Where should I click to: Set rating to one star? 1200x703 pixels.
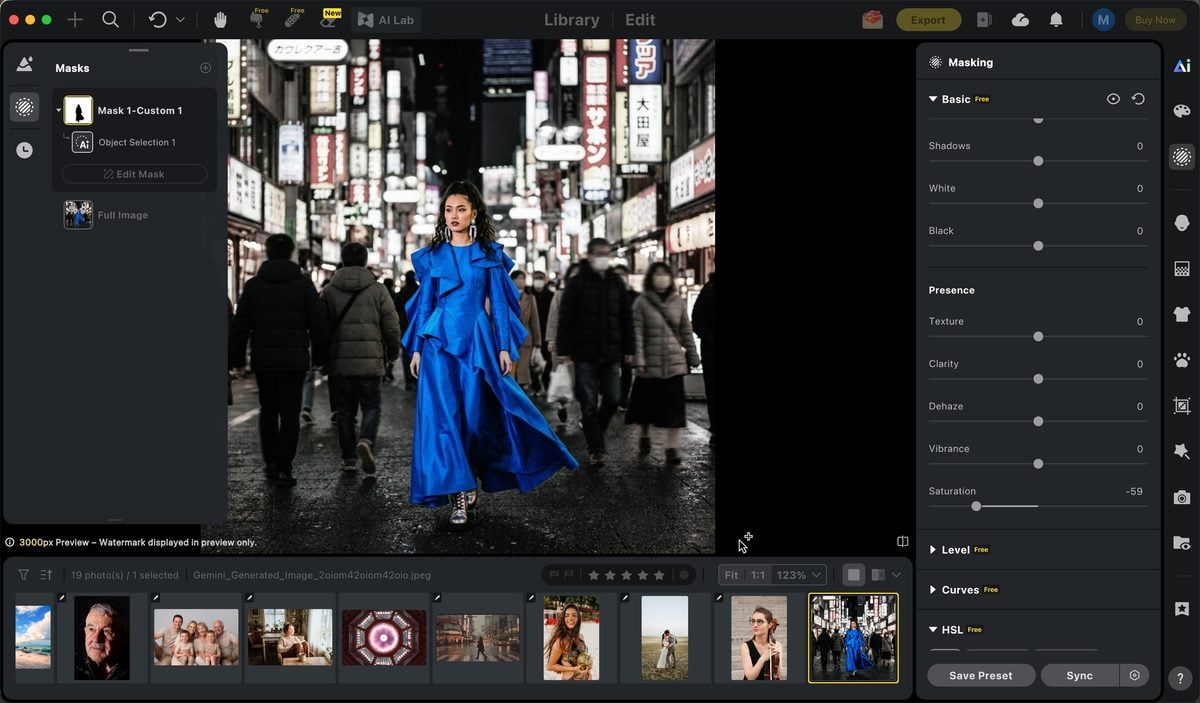pos(594,575)
